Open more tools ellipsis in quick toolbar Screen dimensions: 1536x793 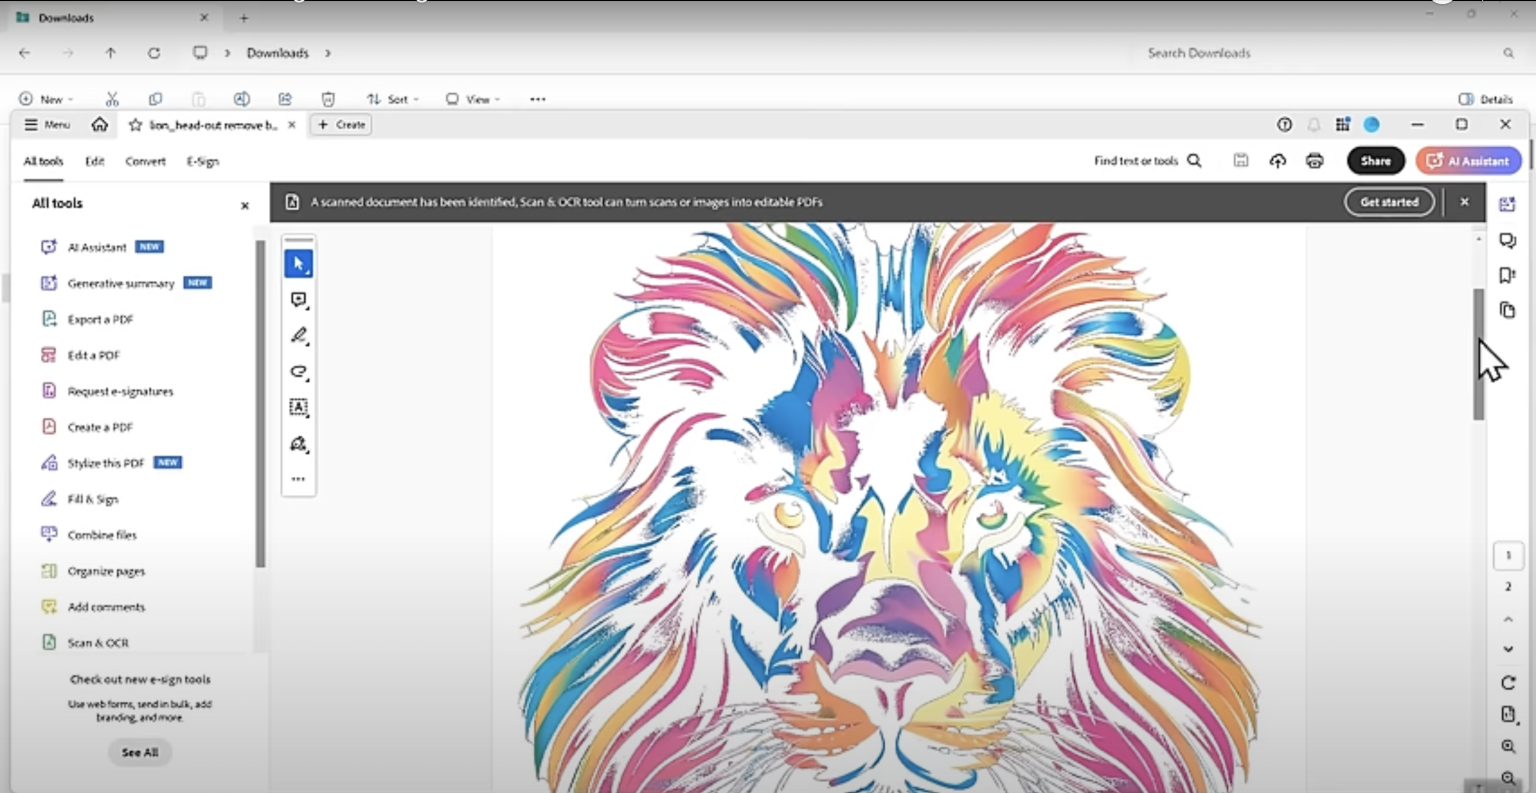click(x=298, y=479)
